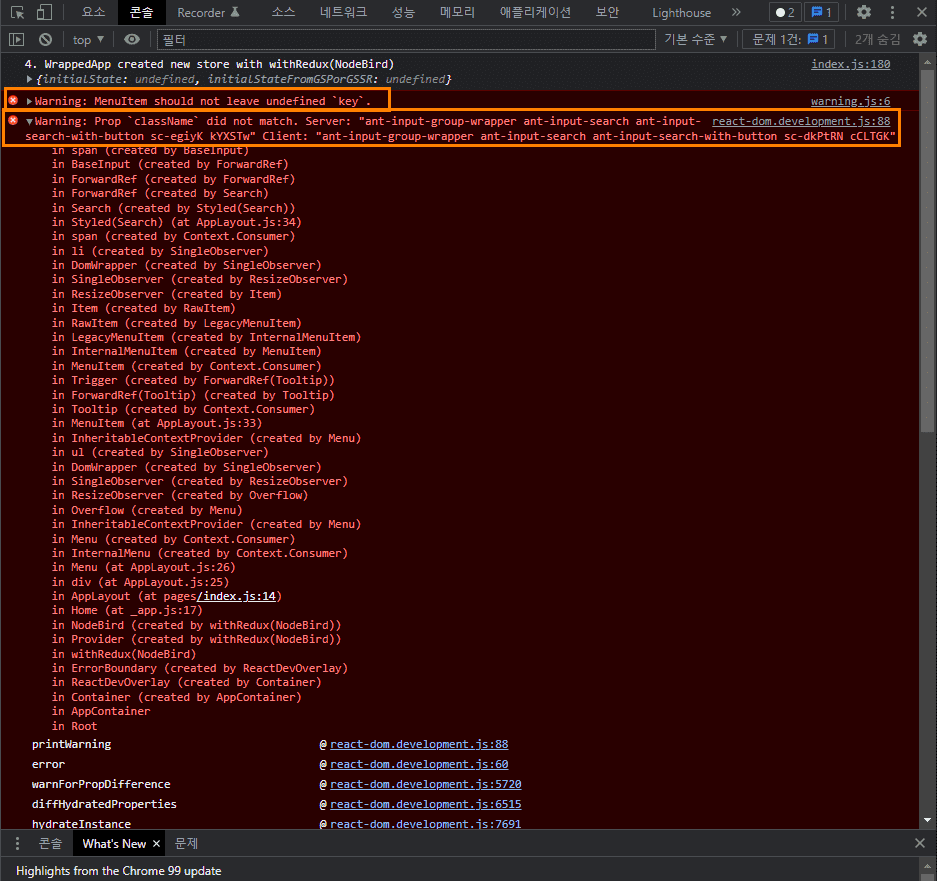Switch to the 네트워크 tab
Image resolution: width=937 pixels, height=881 pixels.
(343, 12)
